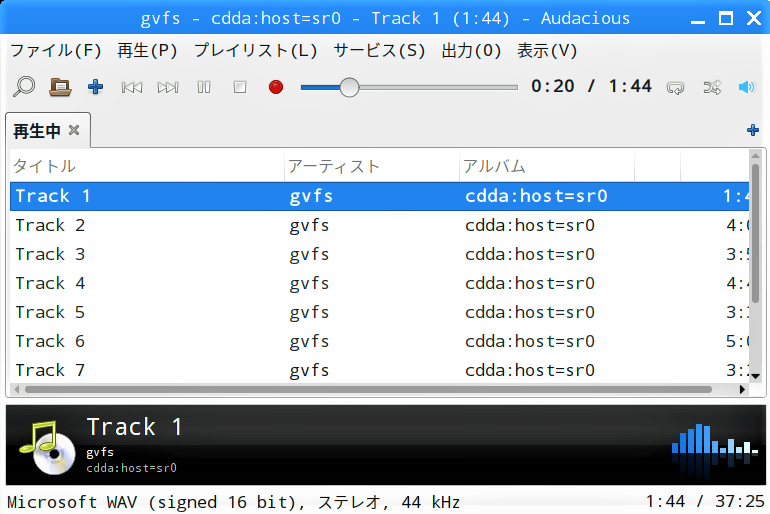Sort by the タイトル column header
770x514 pixels.
(x=147, y=166)
